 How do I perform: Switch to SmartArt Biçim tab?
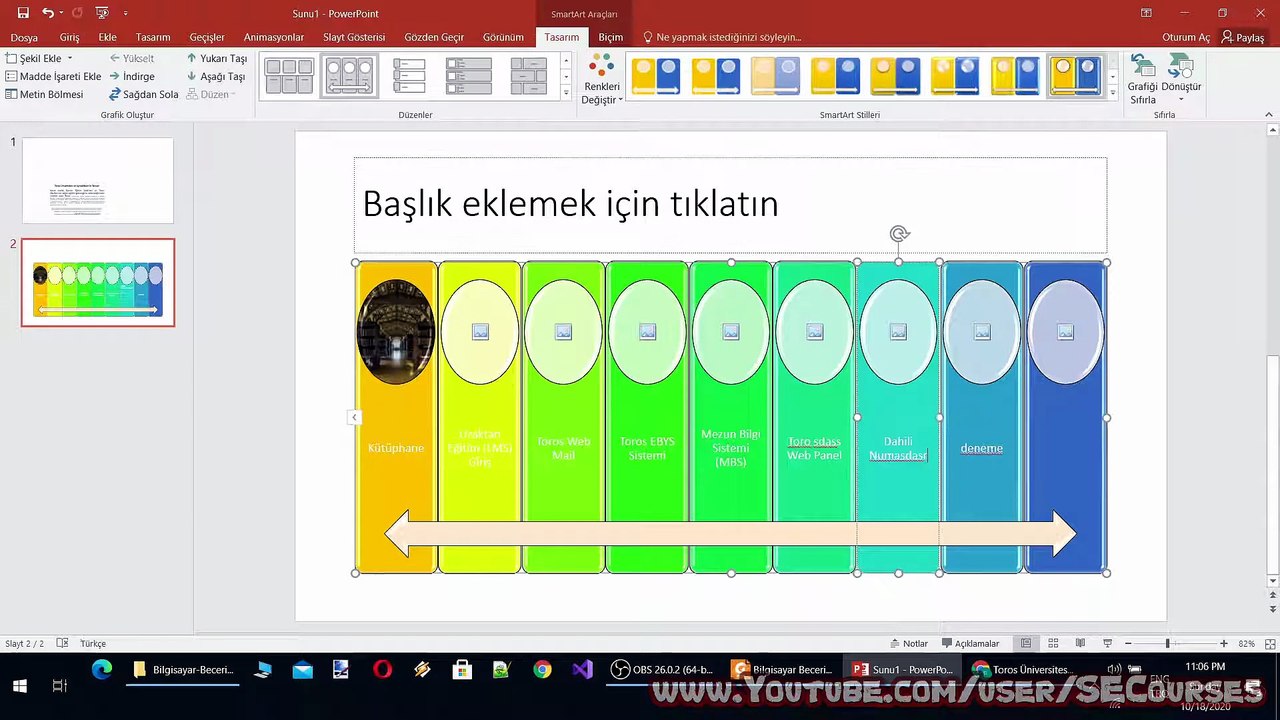click(x=610, y=37)
